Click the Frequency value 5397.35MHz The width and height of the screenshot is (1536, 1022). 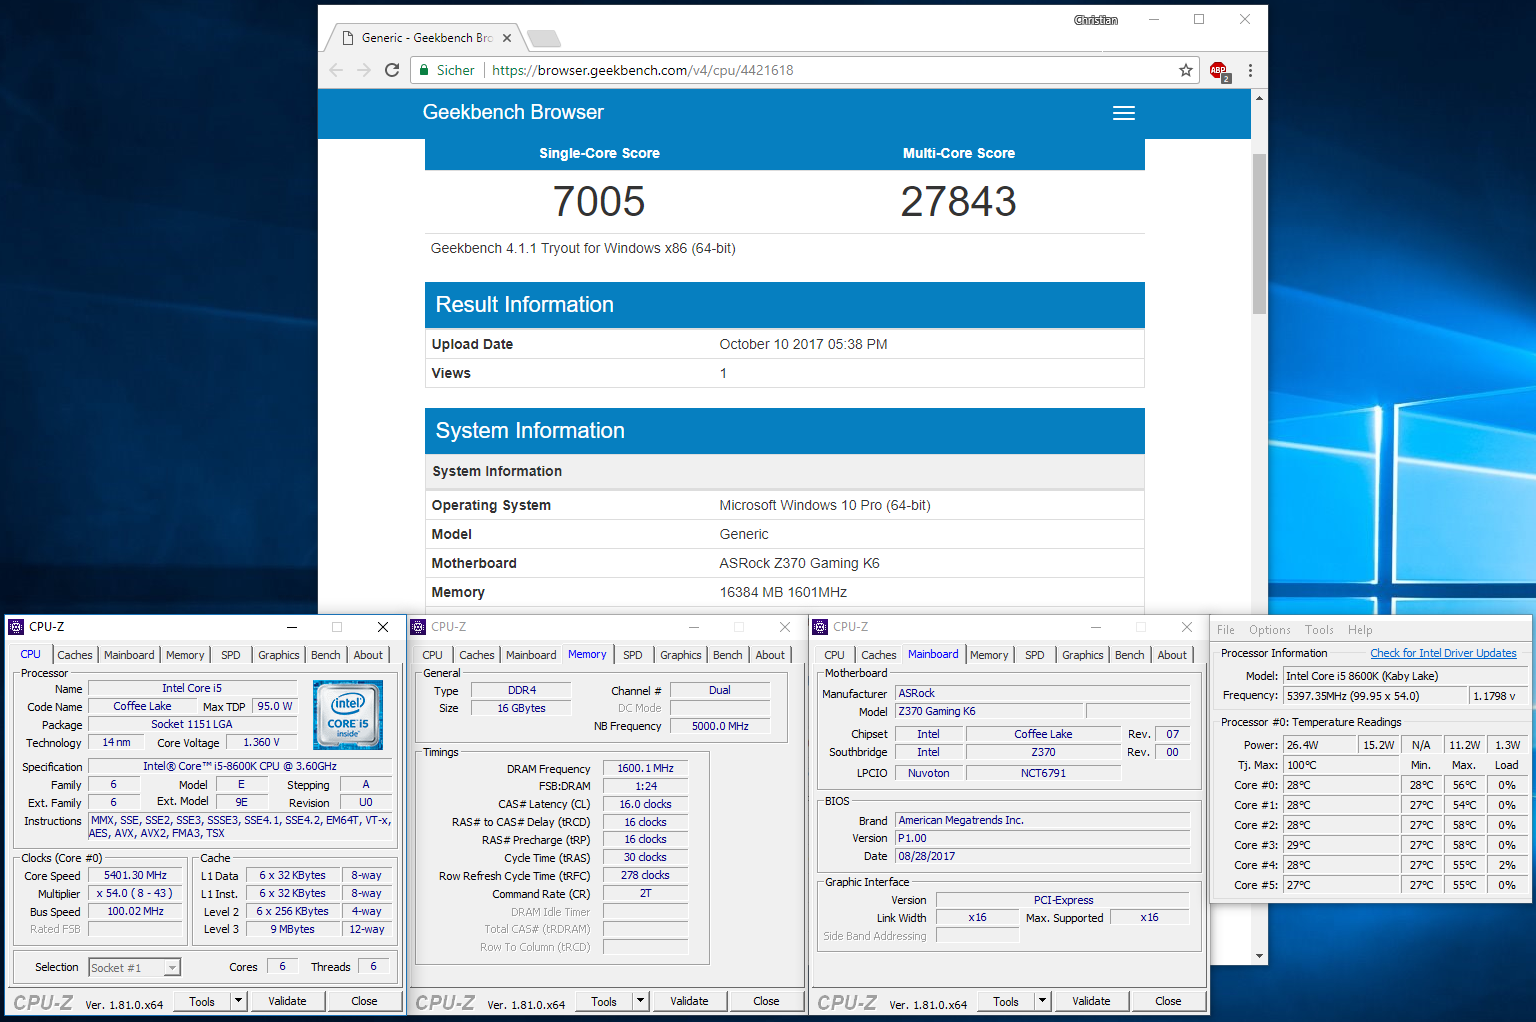tap(1375, 696)
